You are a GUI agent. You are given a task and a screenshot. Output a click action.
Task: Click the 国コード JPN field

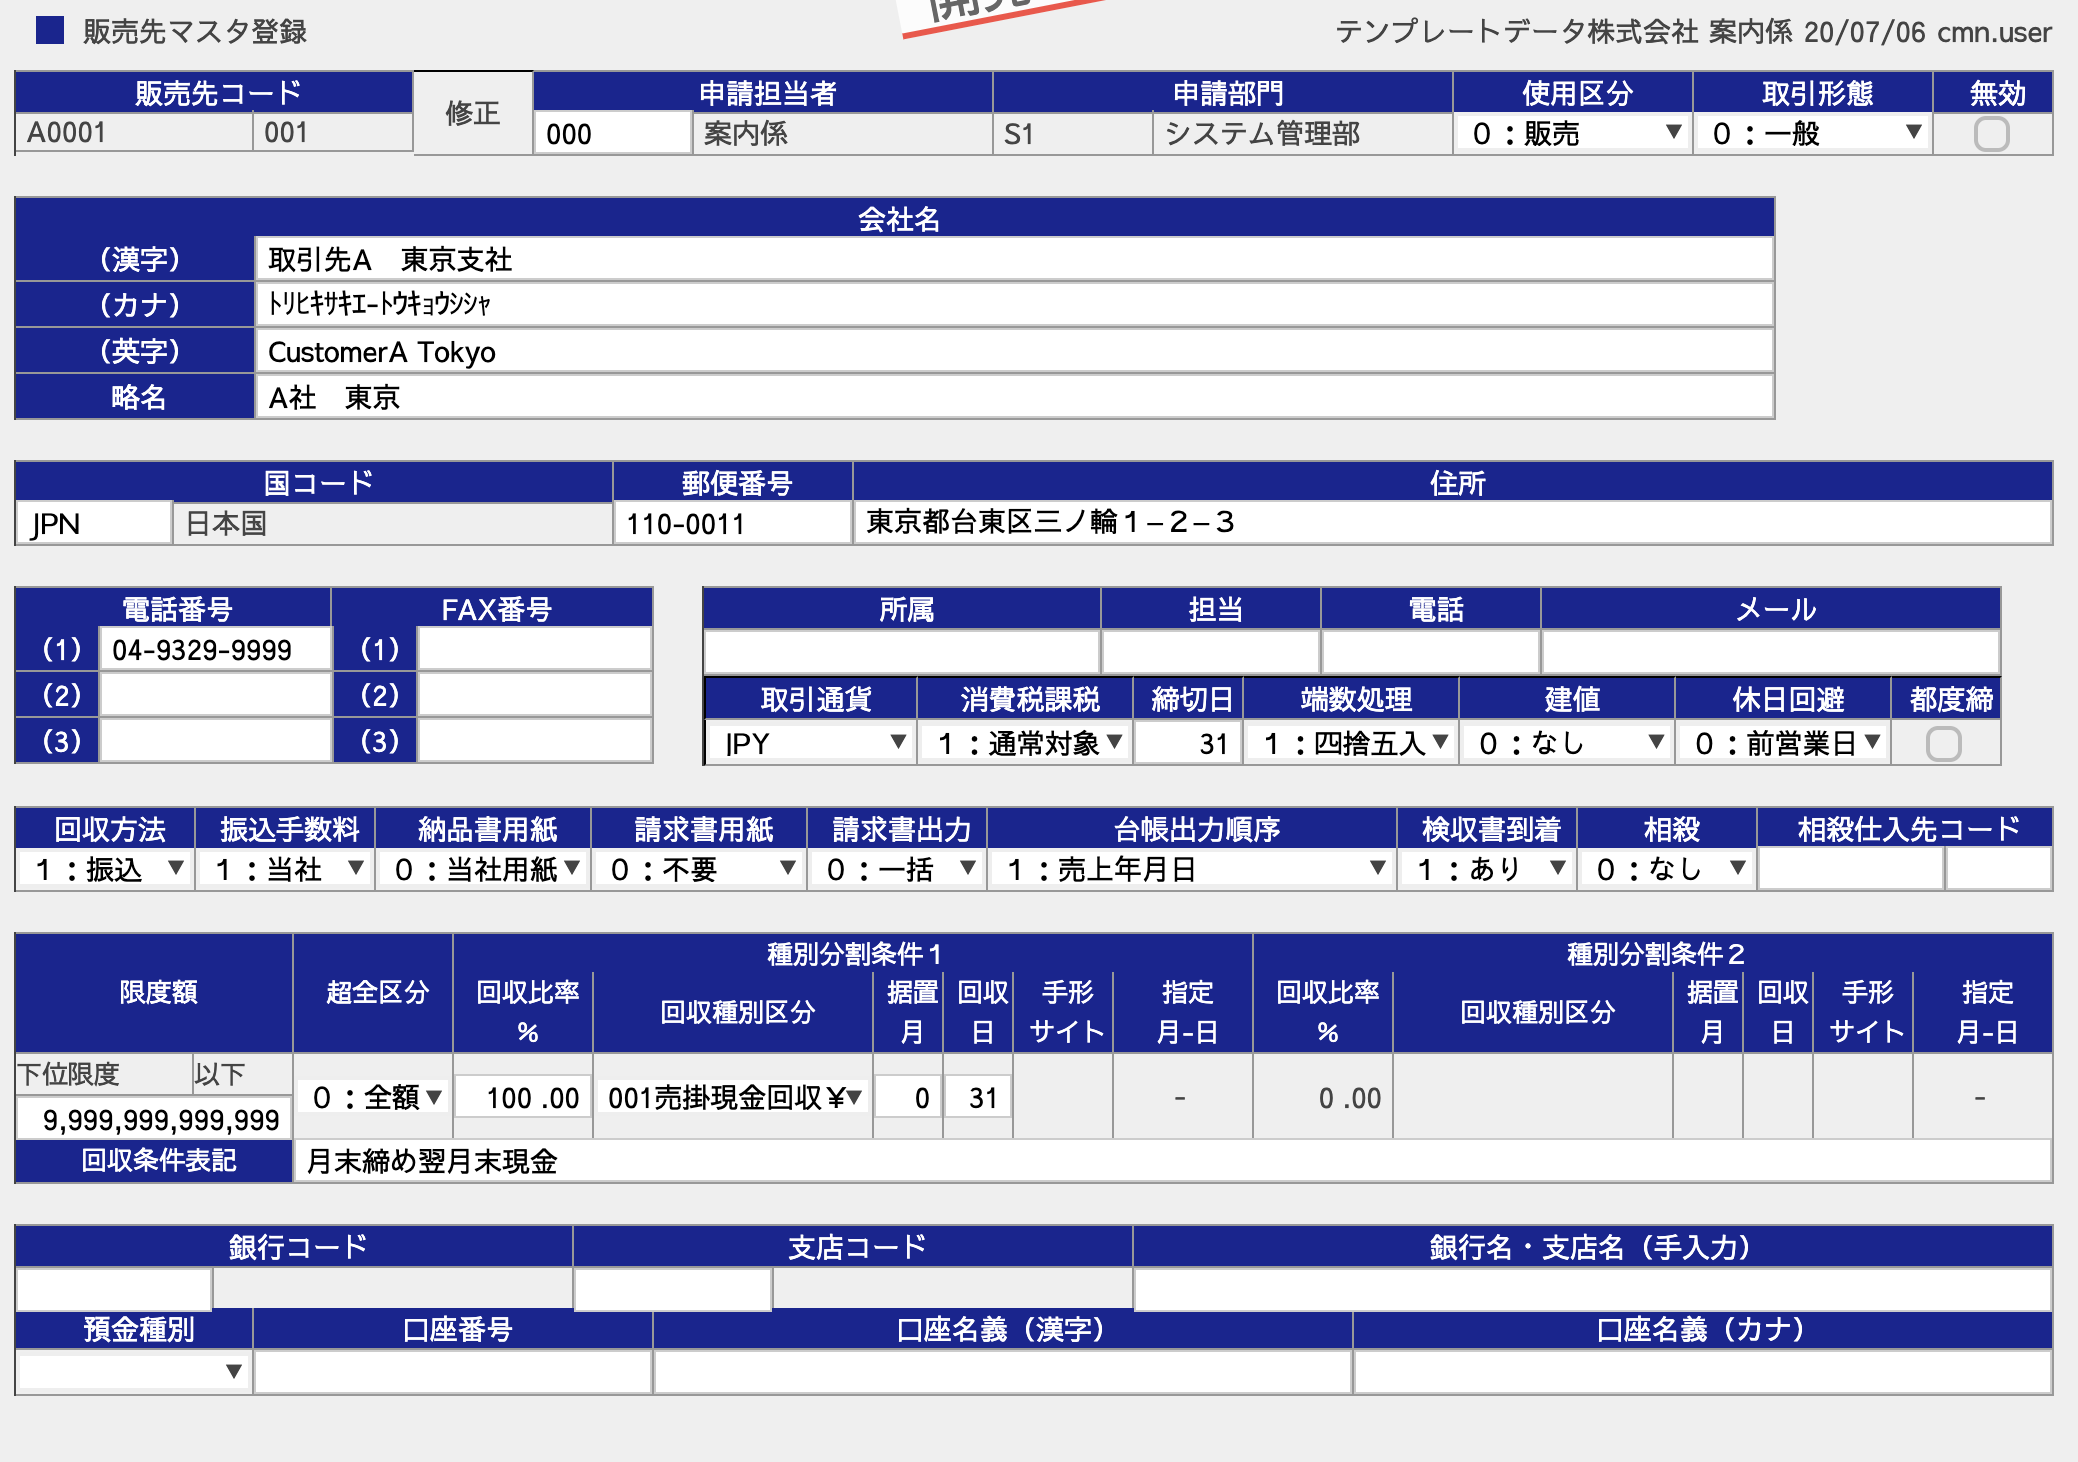pos(94,523)
